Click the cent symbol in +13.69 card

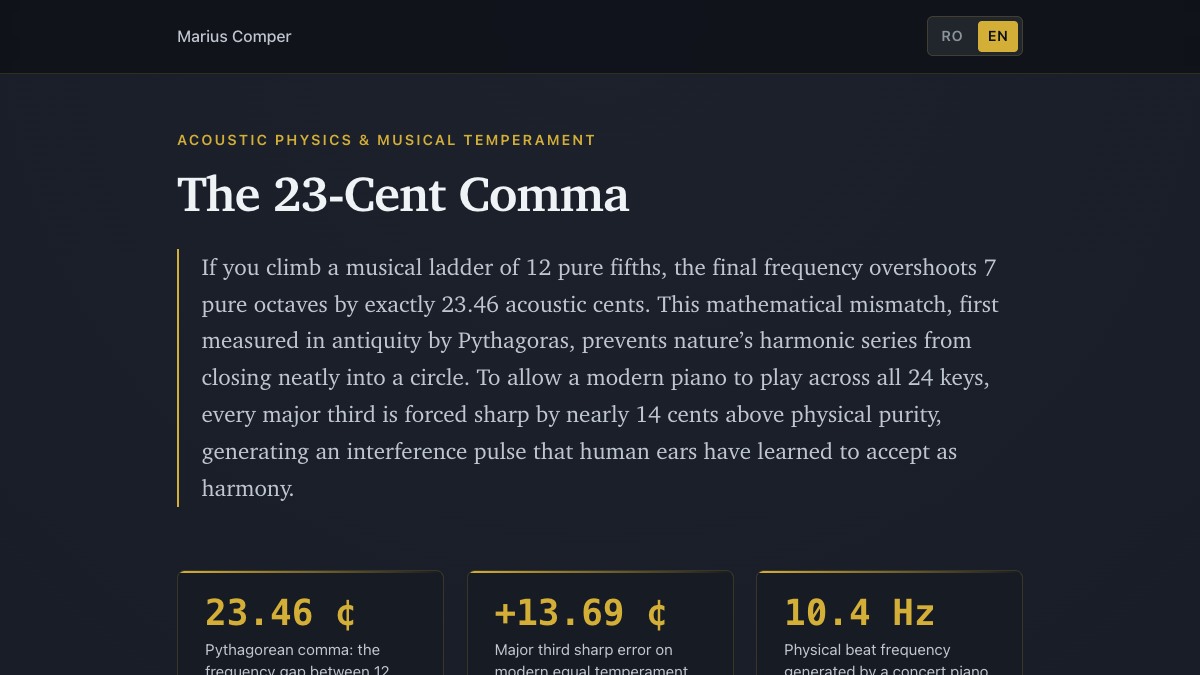coord(657,612)
